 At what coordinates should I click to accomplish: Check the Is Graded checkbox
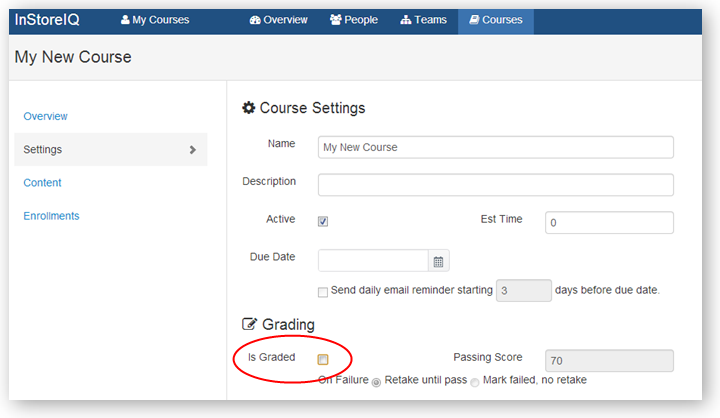pyautogui.click(x=323, y=360)
